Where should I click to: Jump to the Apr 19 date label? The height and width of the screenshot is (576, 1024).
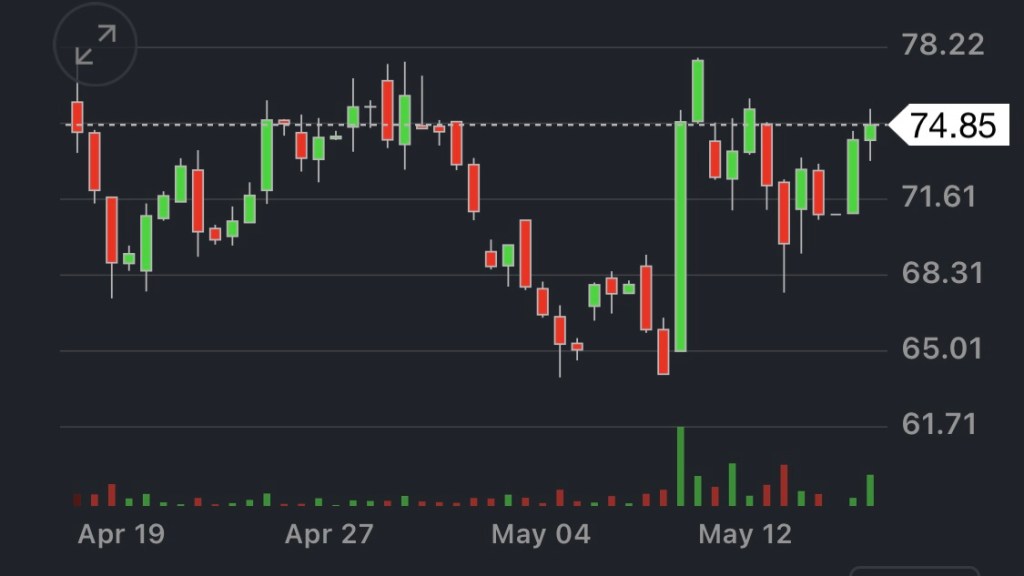click(121, 534)
